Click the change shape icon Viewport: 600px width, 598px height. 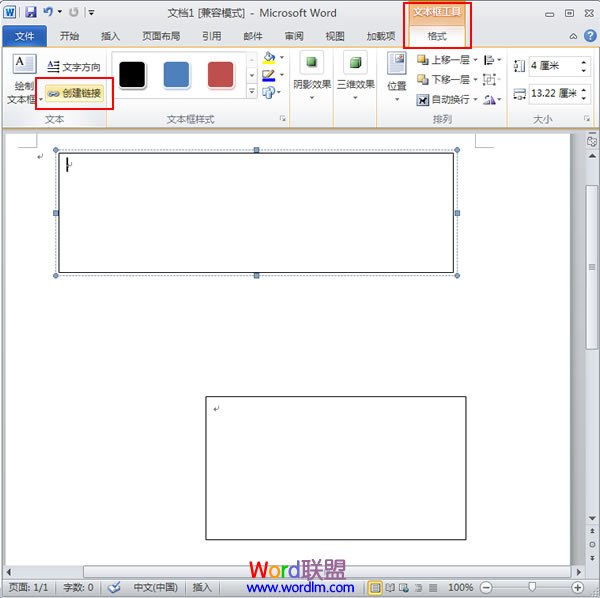(269, 92)
